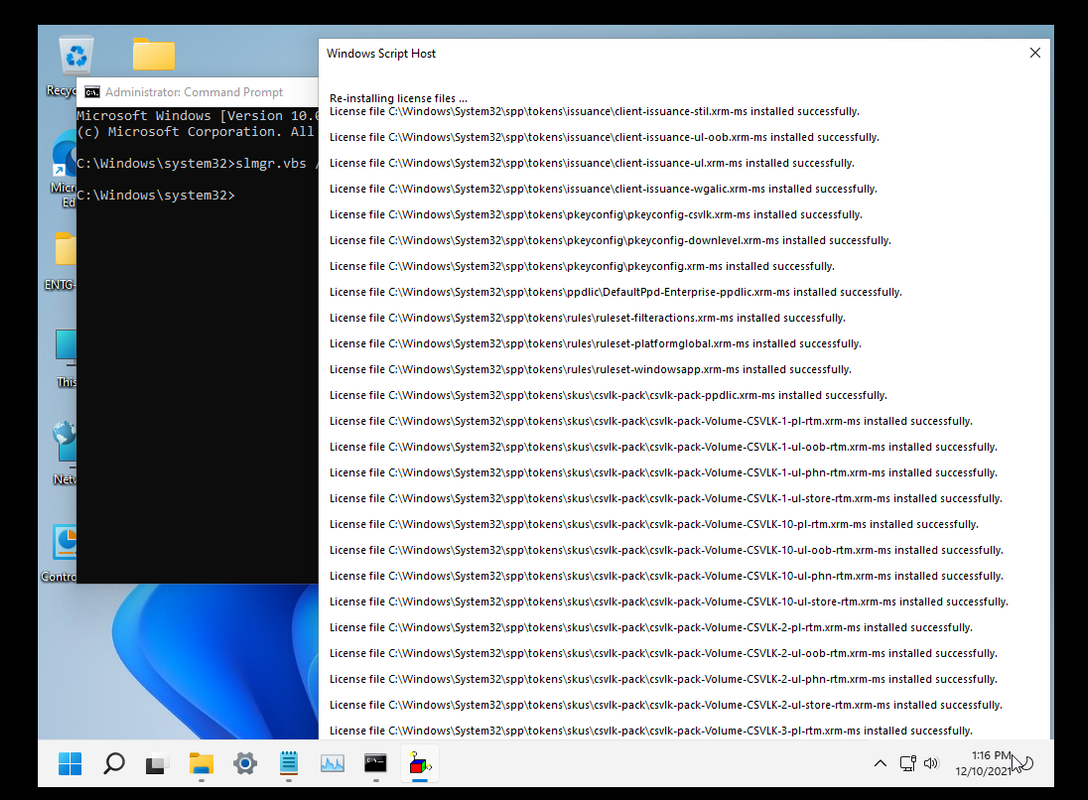Click the 'Re-installing license files ...' line

[398, 98]
